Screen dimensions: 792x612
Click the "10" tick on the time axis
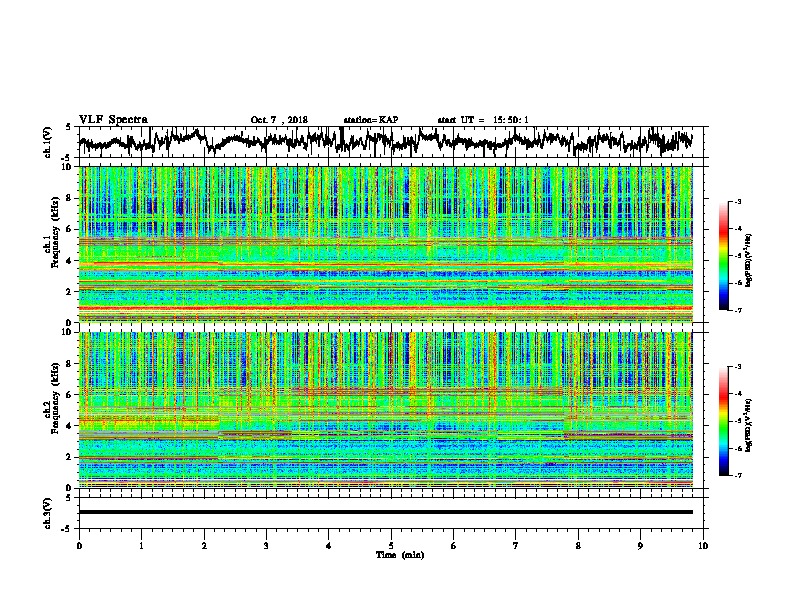pyautogui.click(x=703, y=546)
